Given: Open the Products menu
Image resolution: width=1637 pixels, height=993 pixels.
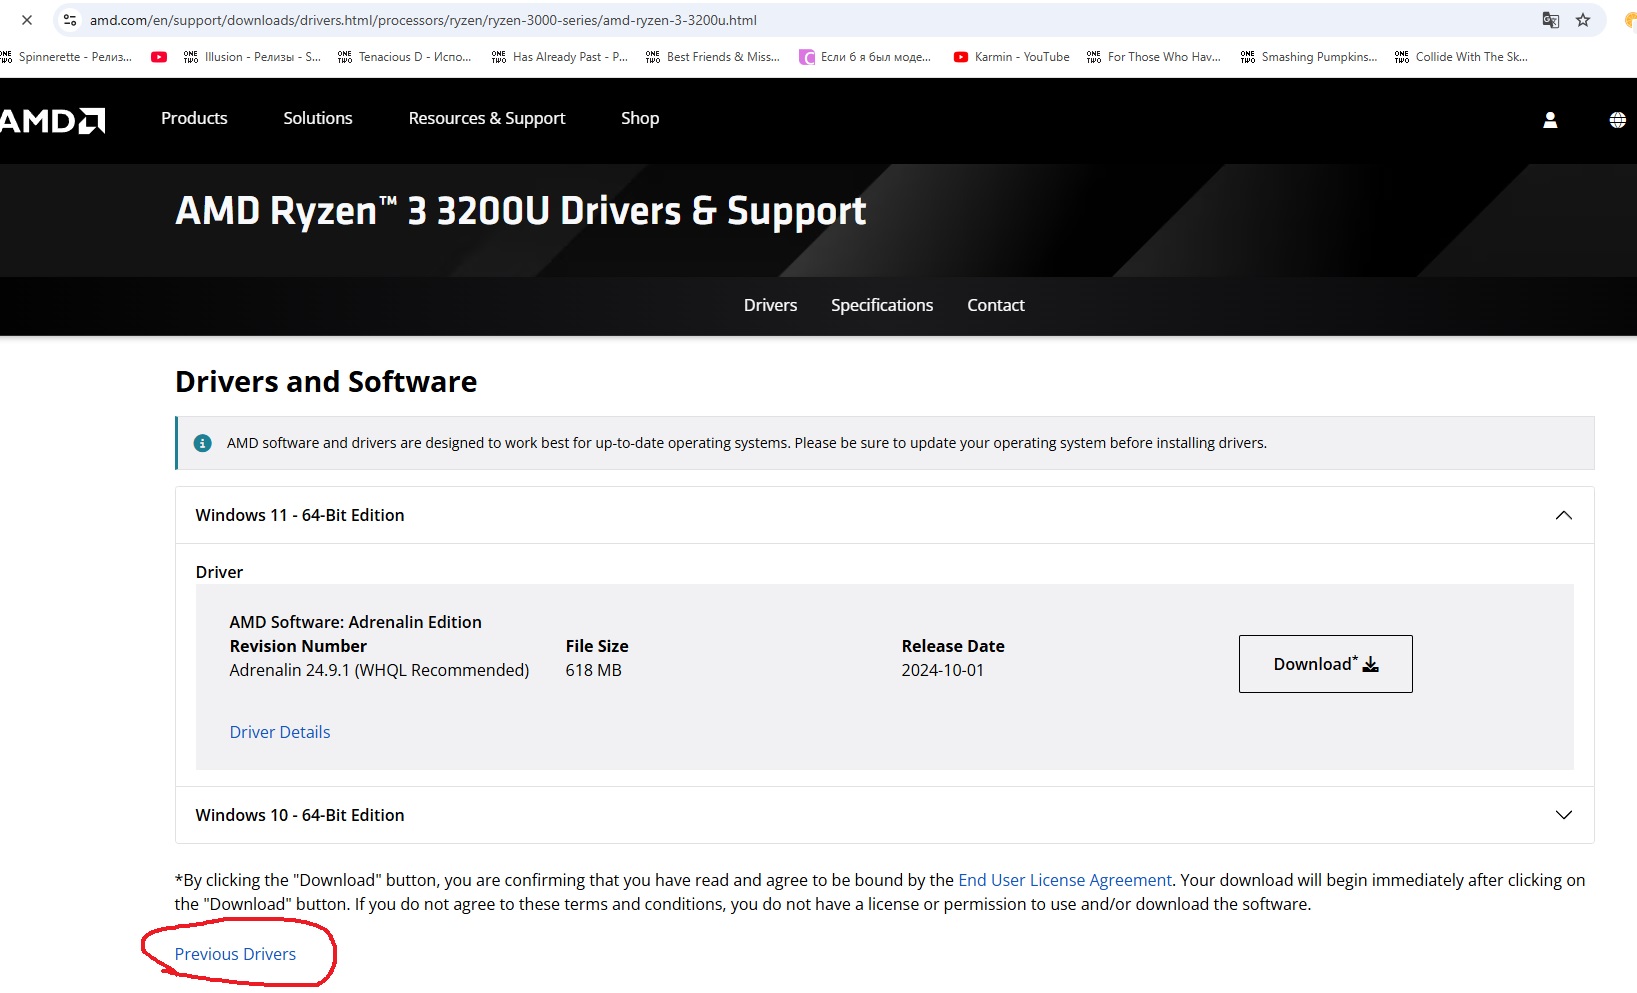Looking at the screenshot, I should point(194,118).
